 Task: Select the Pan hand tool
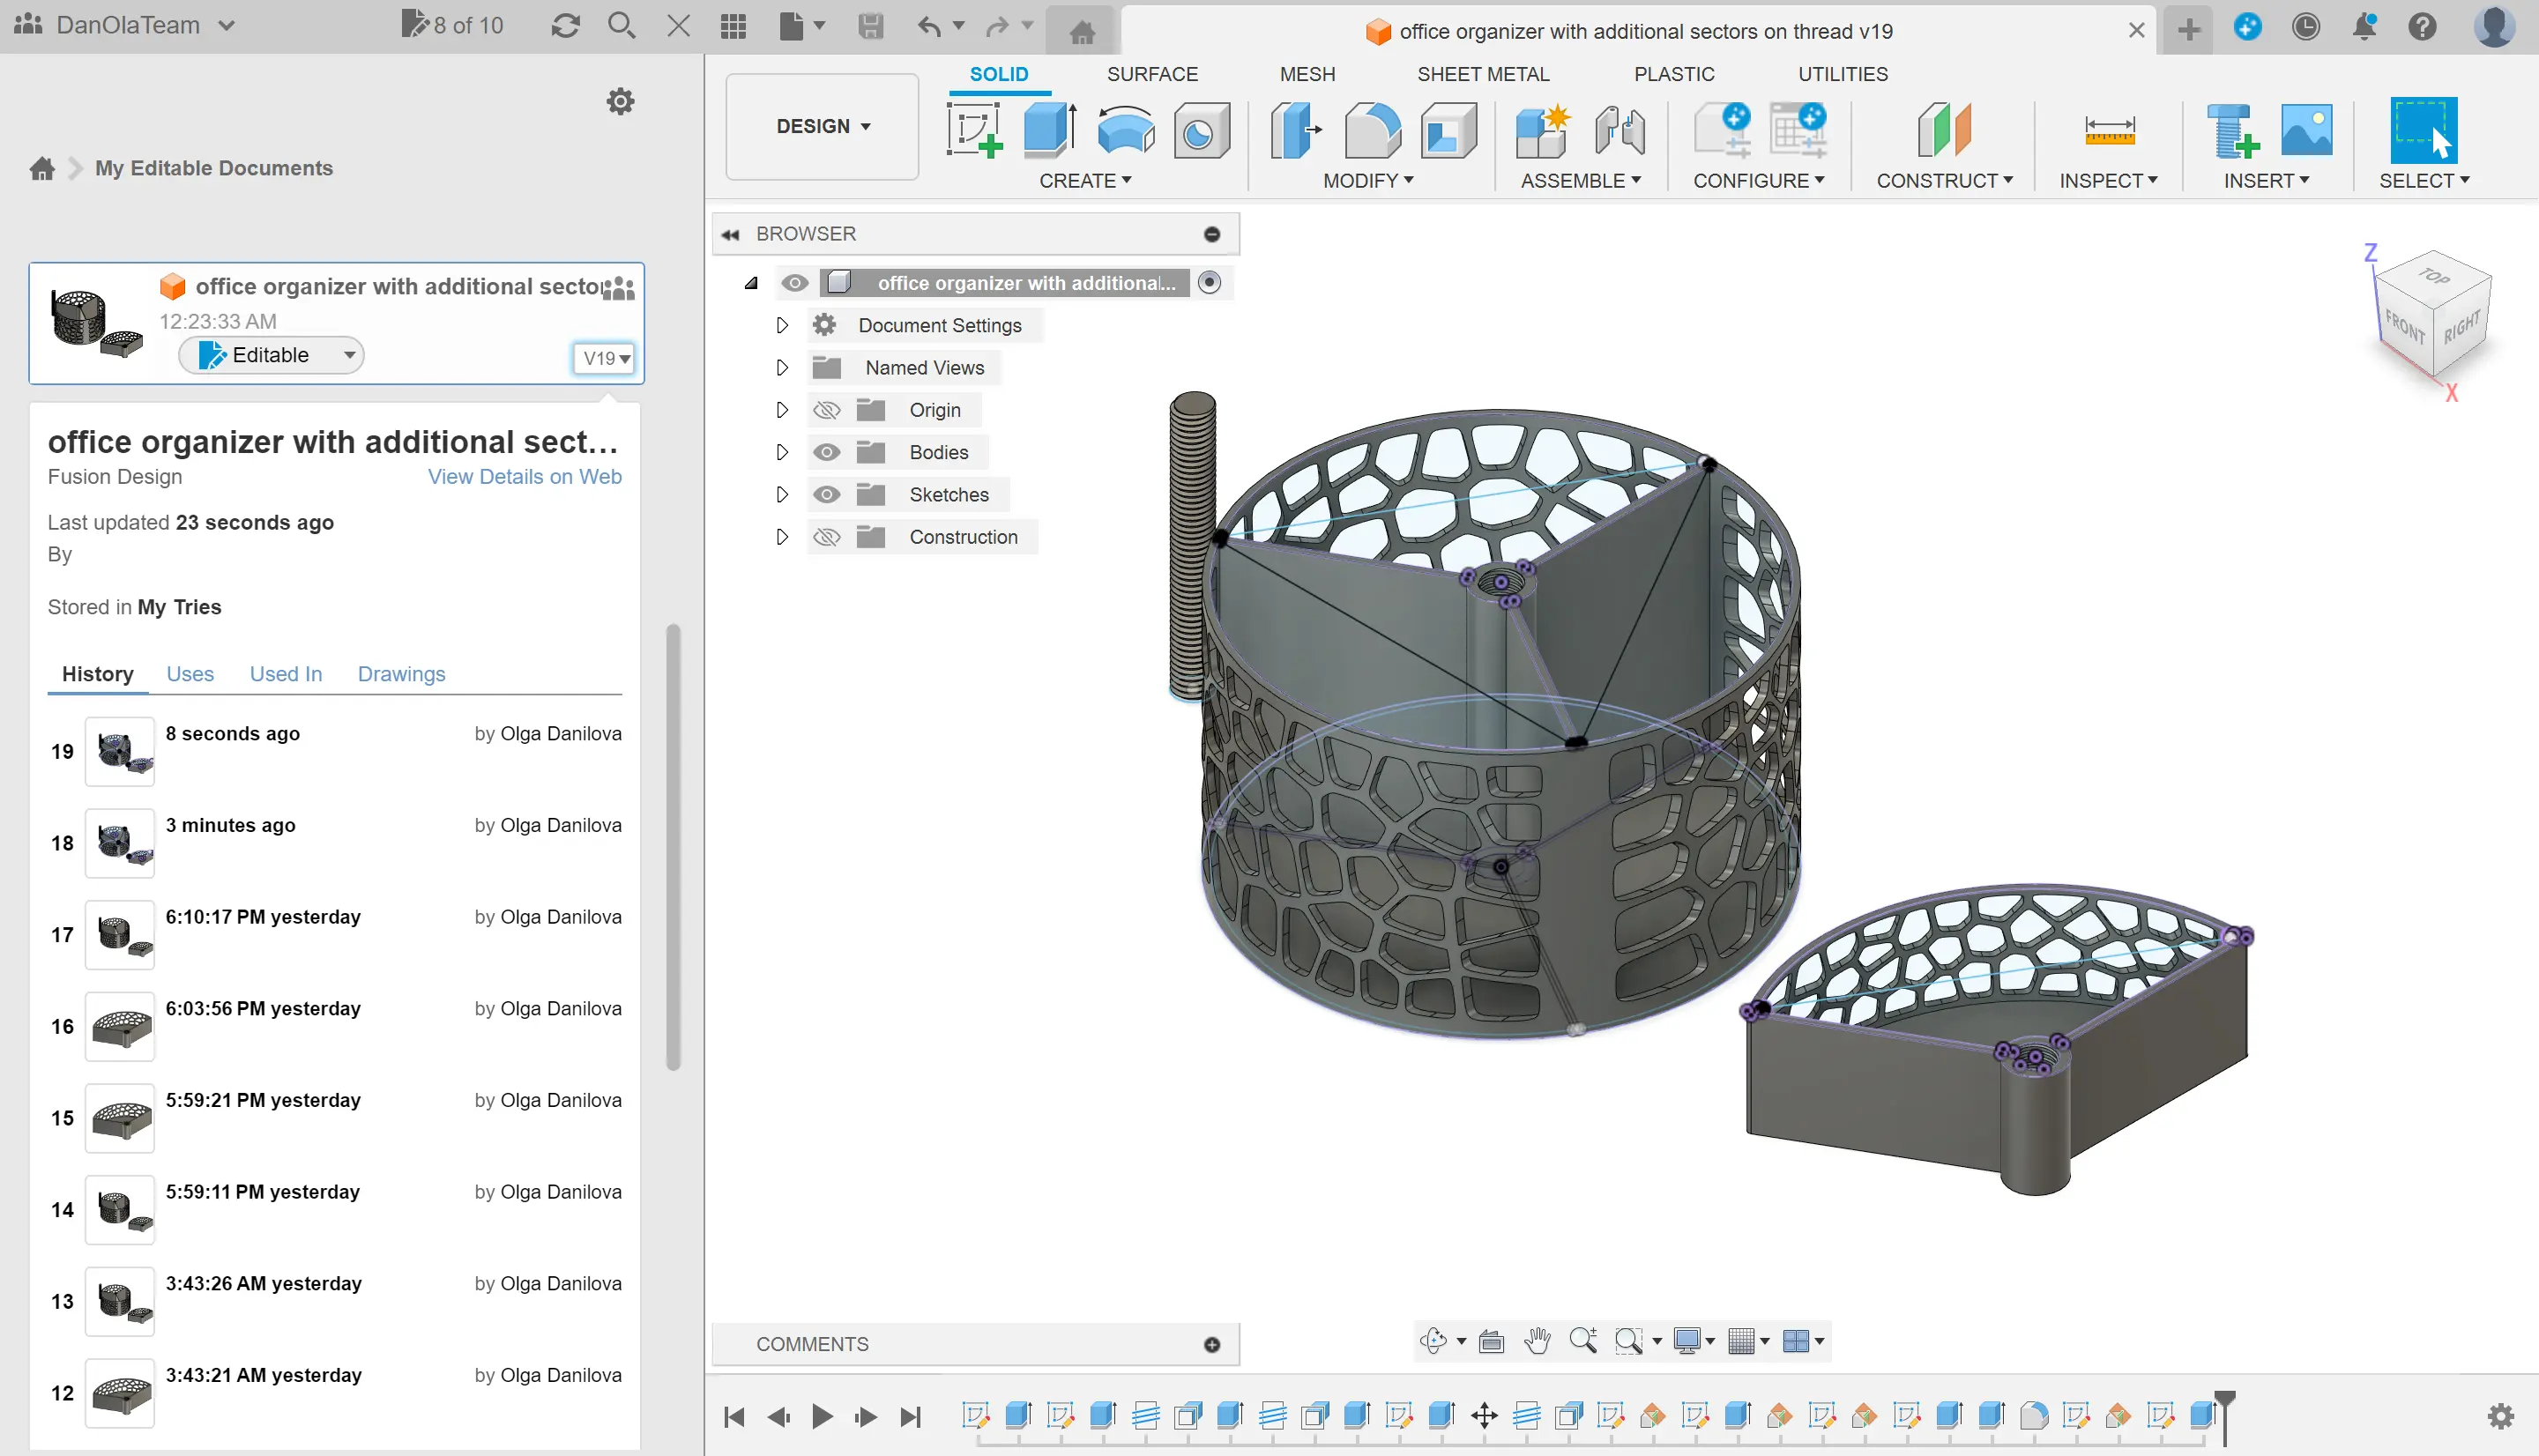(x=1537, y=1341)
